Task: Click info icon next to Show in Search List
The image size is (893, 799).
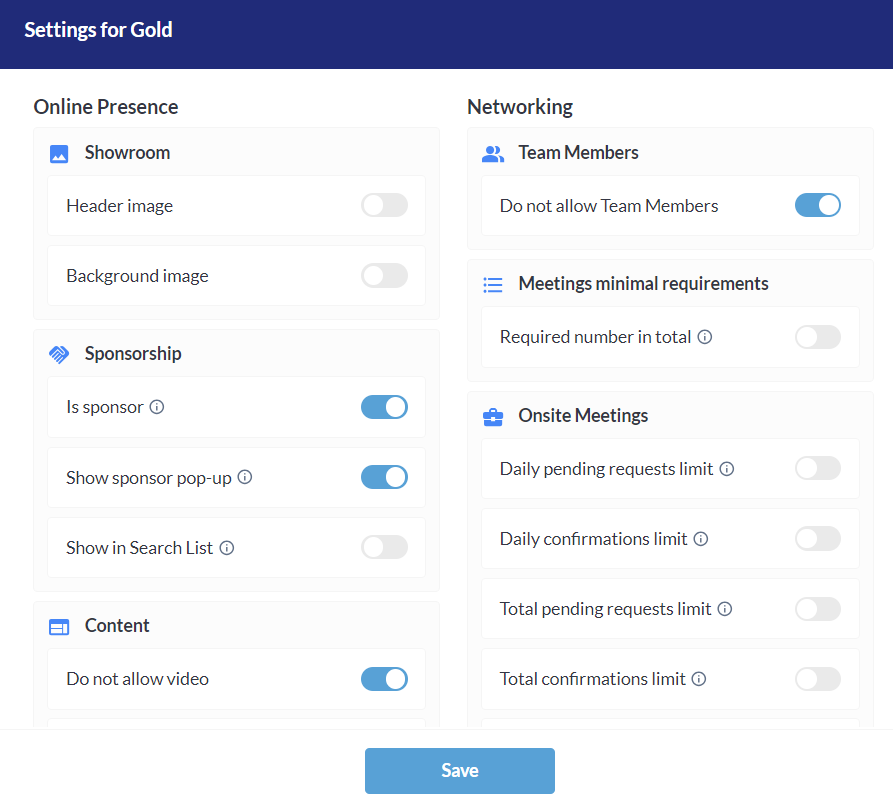Action: click(227, 548)
